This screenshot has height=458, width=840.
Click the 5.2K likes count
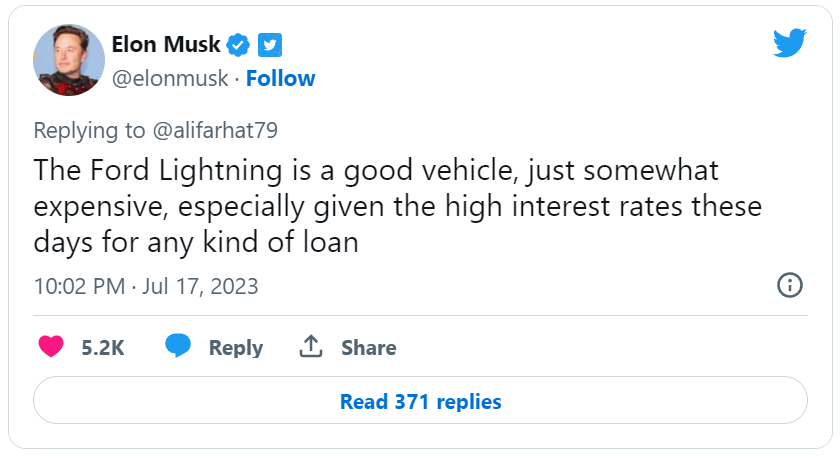click(x=102, y=348)
